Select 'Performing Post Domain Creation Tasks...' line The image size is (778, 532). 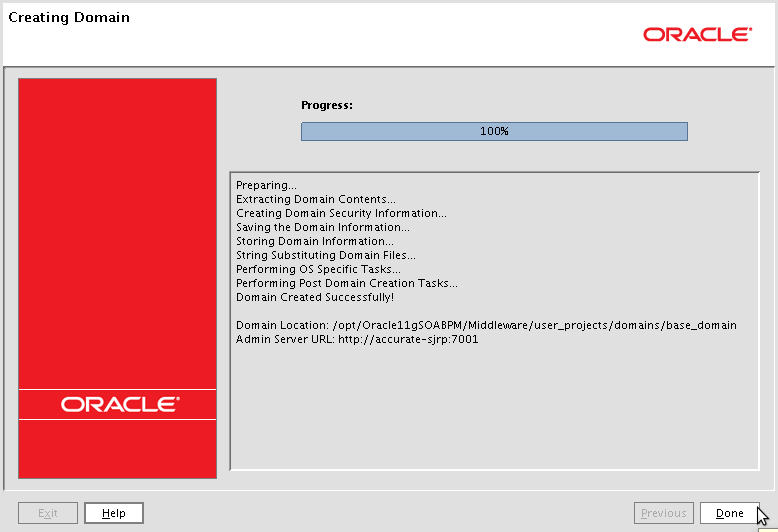coord(346,283)
